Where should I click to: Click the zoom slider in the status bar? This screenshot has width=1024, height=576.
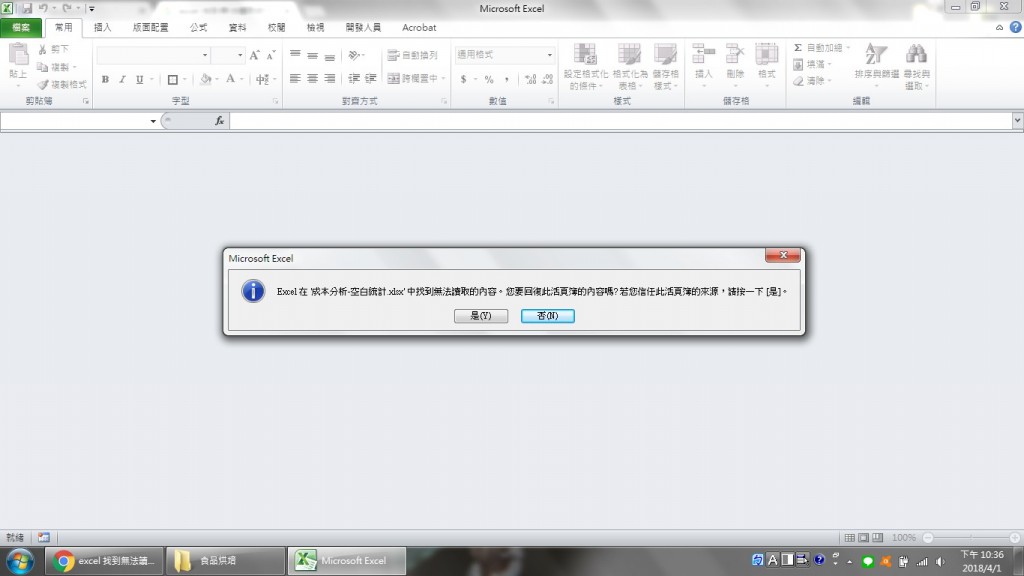971,537
